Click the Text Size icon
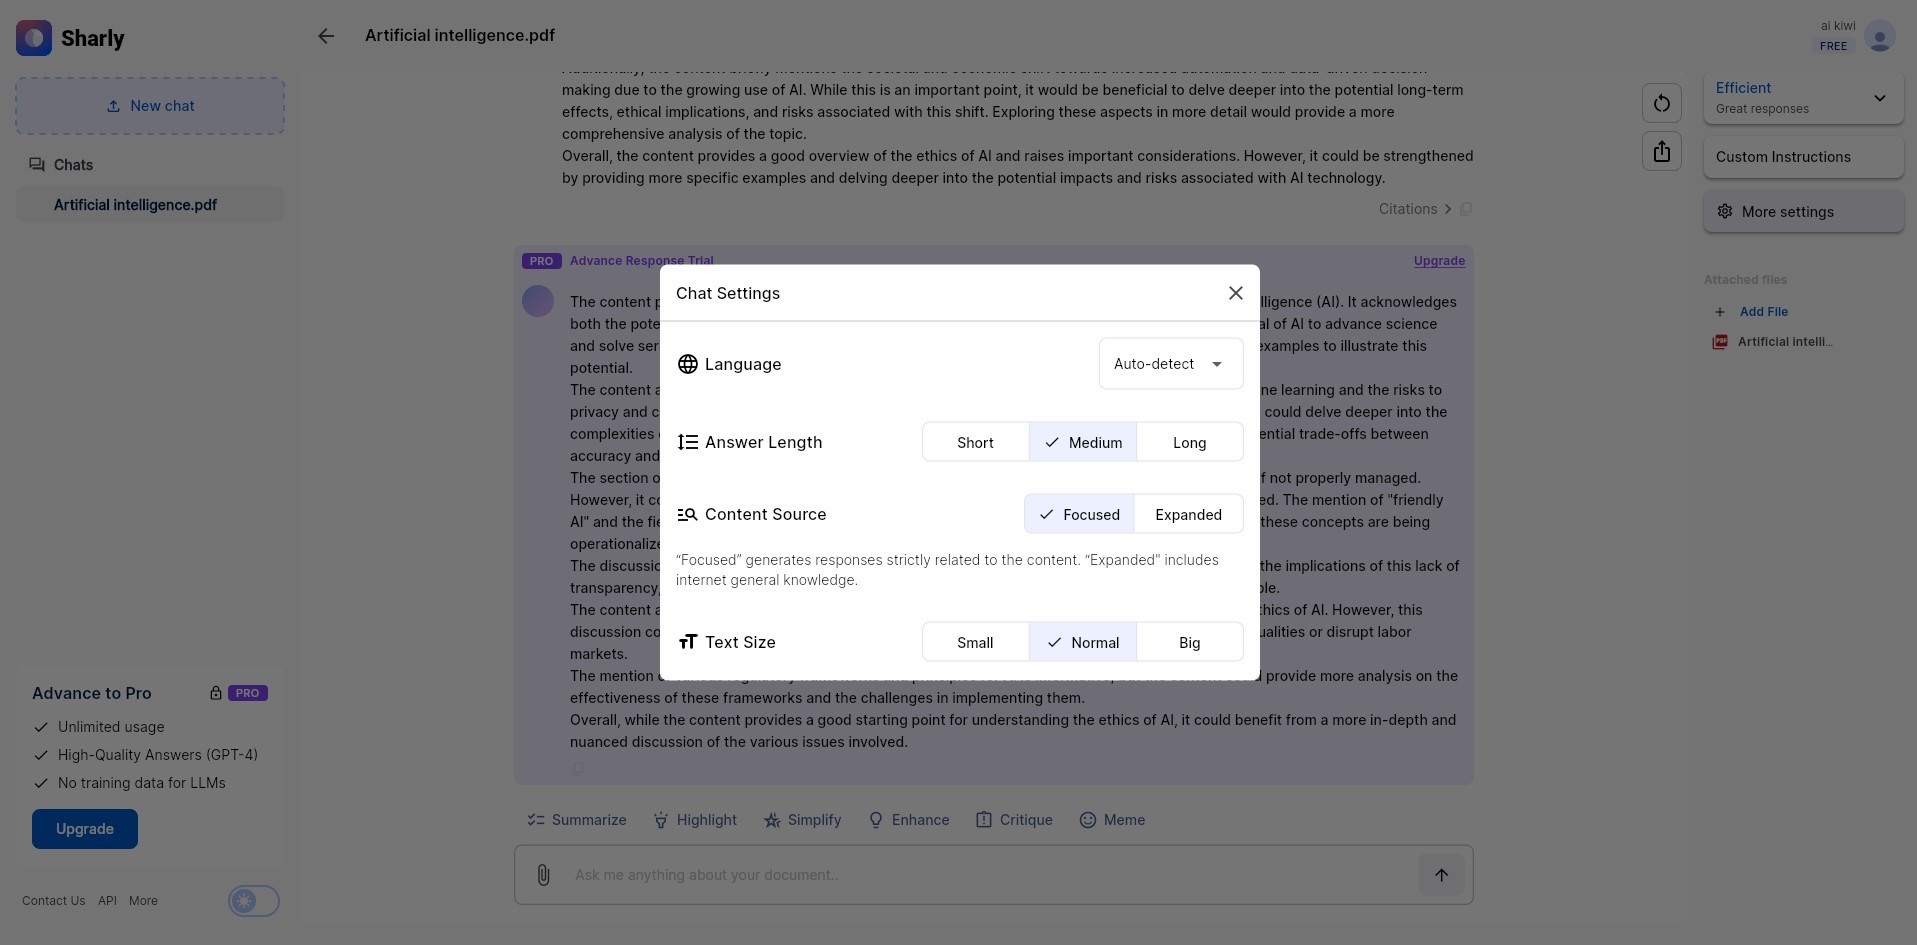 point(688,642)
